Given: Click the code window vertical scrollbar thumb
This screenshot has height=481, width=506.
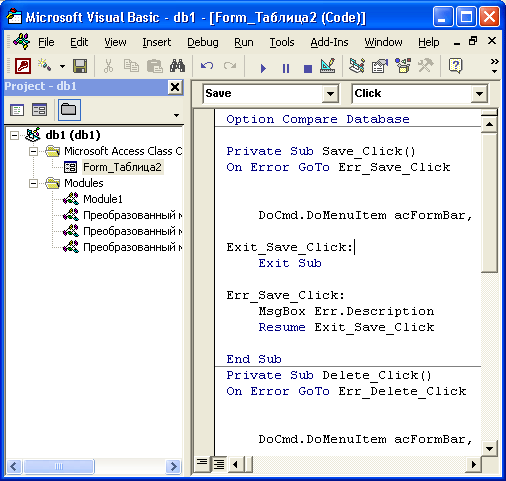Looking at the screenshot, I should pyautogui.click(x=489, y=203).
